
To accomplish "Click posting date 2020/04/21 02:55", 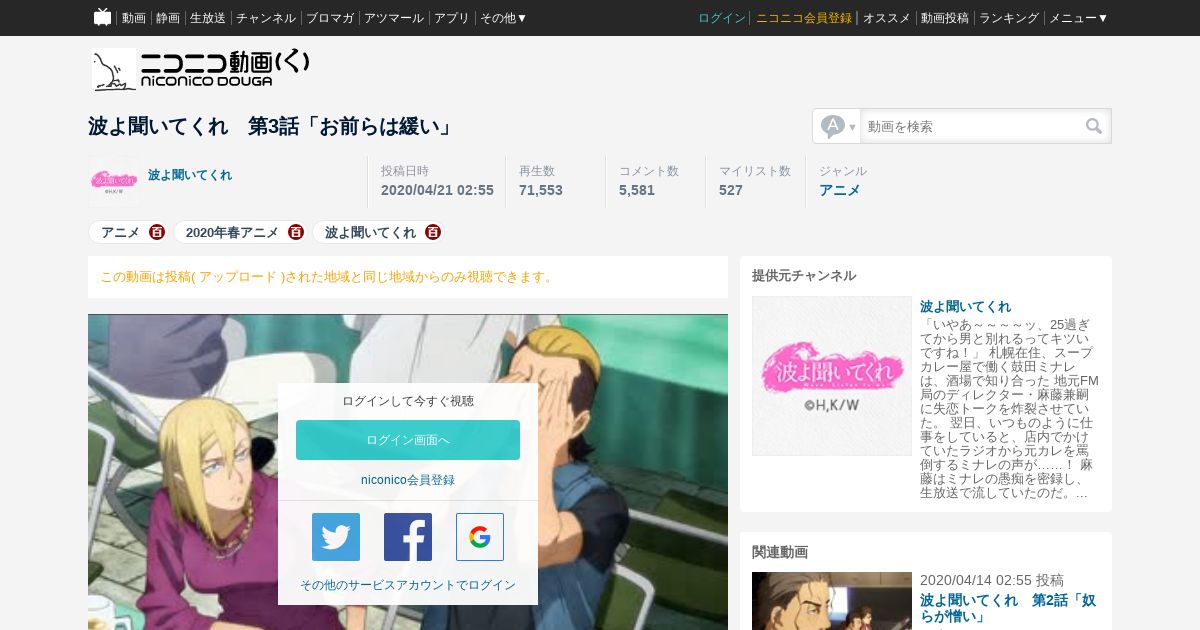I will pos(437,190).
